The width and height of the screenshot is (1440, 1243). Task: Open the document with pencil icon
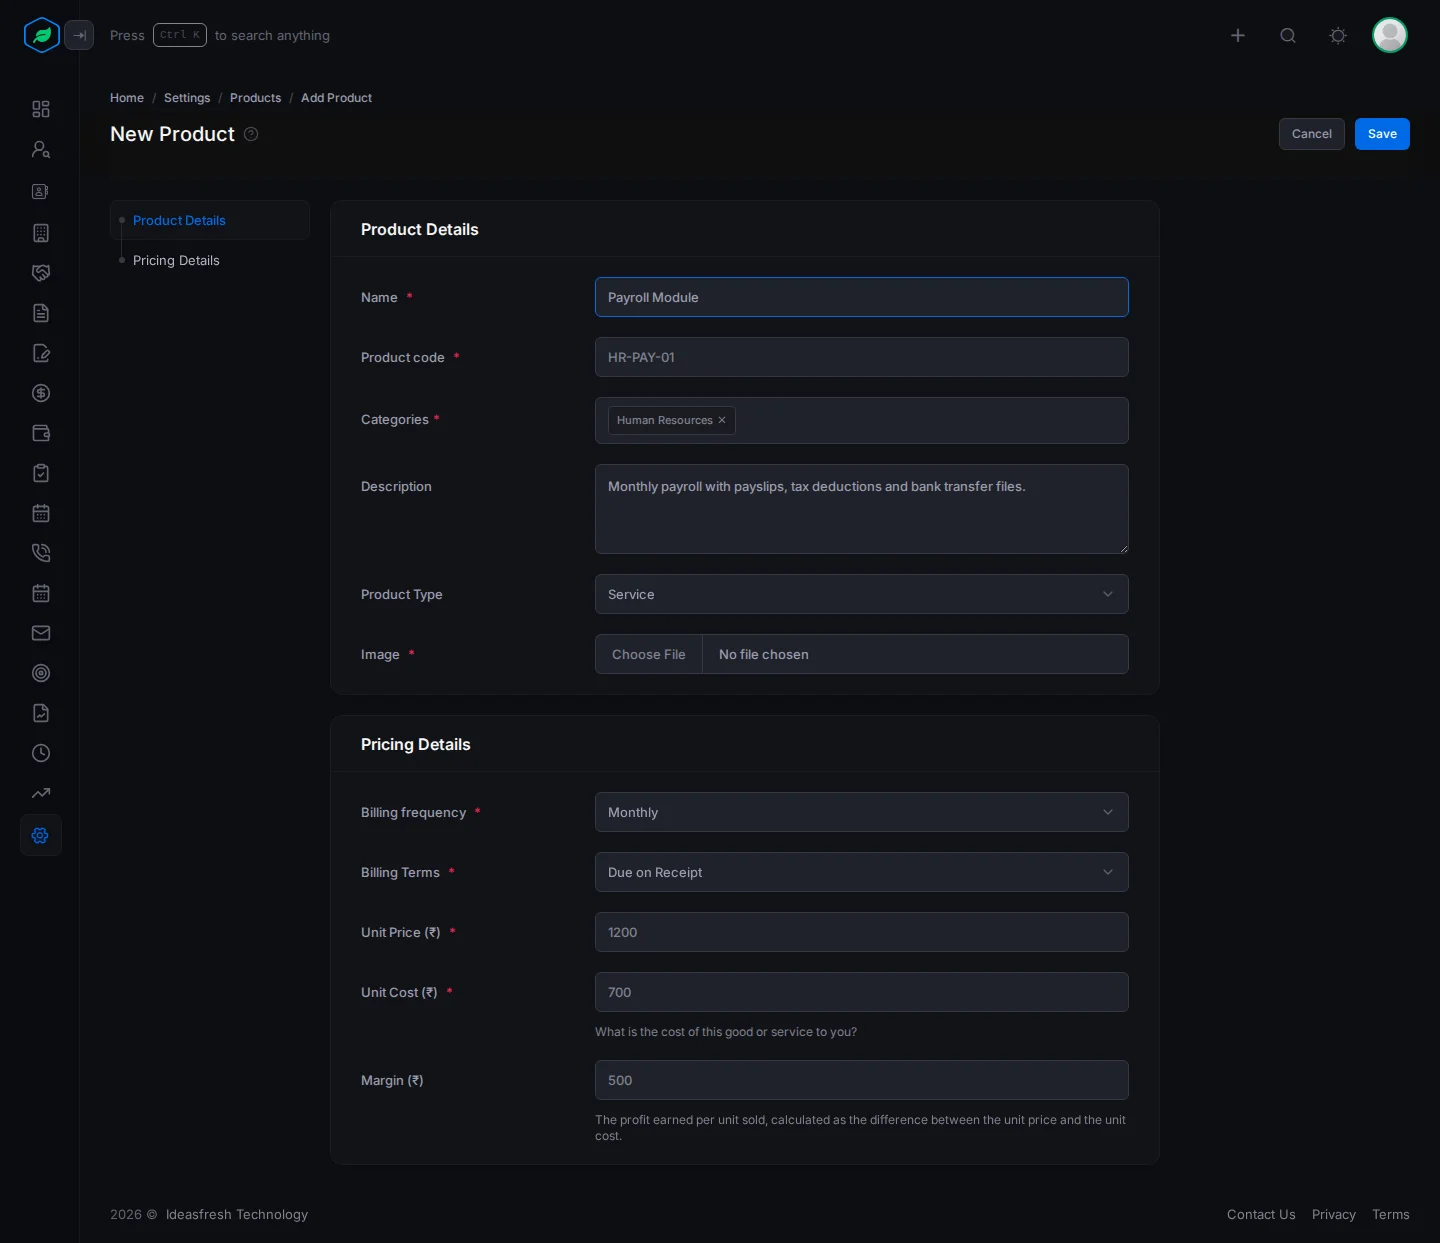tap(41, 353)
